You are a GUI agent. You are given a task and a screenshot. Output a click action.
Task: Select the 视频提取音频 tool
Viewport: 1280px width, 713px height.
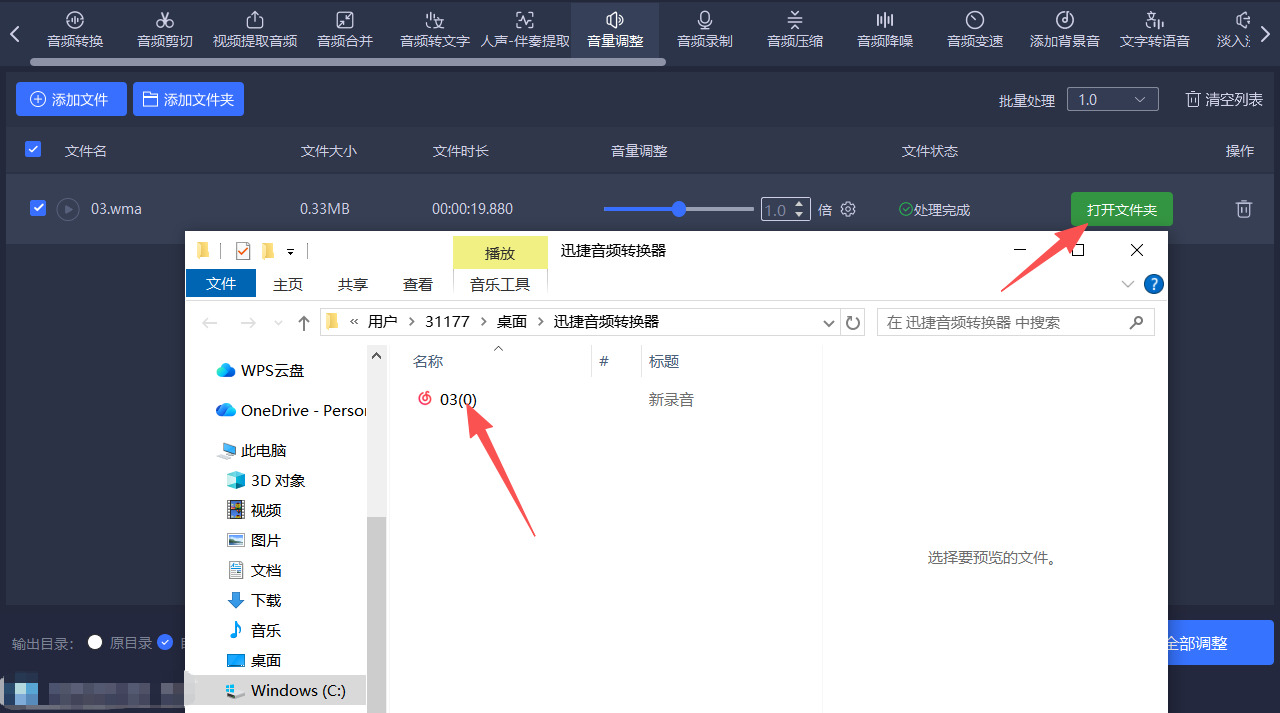[254, 28]
